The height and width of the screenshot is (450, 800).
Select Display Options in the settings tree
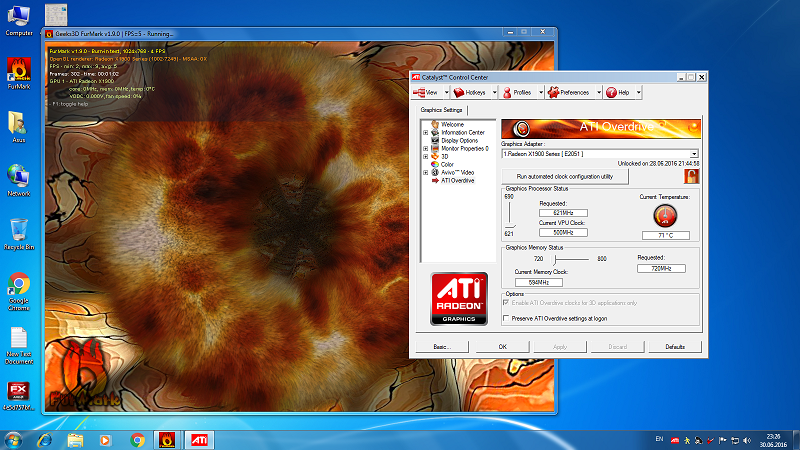point(459,140)
